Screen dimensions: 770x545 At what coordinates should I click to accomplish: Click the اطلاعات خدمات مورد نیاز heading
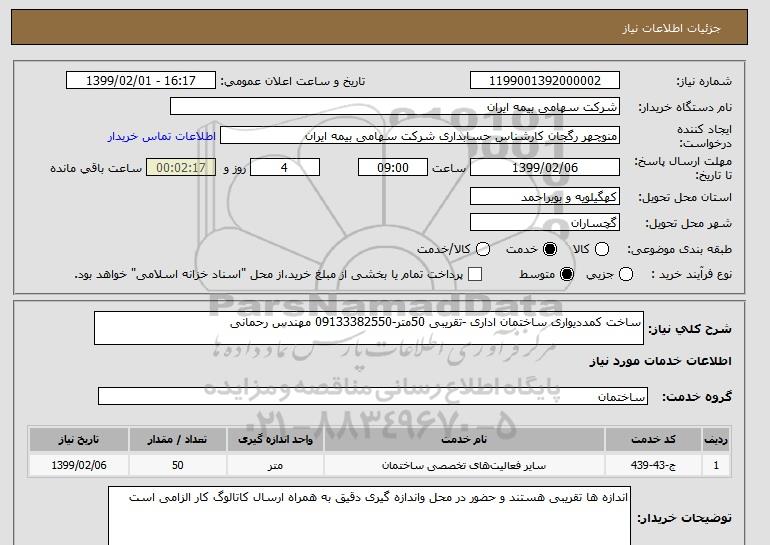pos(660,362)
